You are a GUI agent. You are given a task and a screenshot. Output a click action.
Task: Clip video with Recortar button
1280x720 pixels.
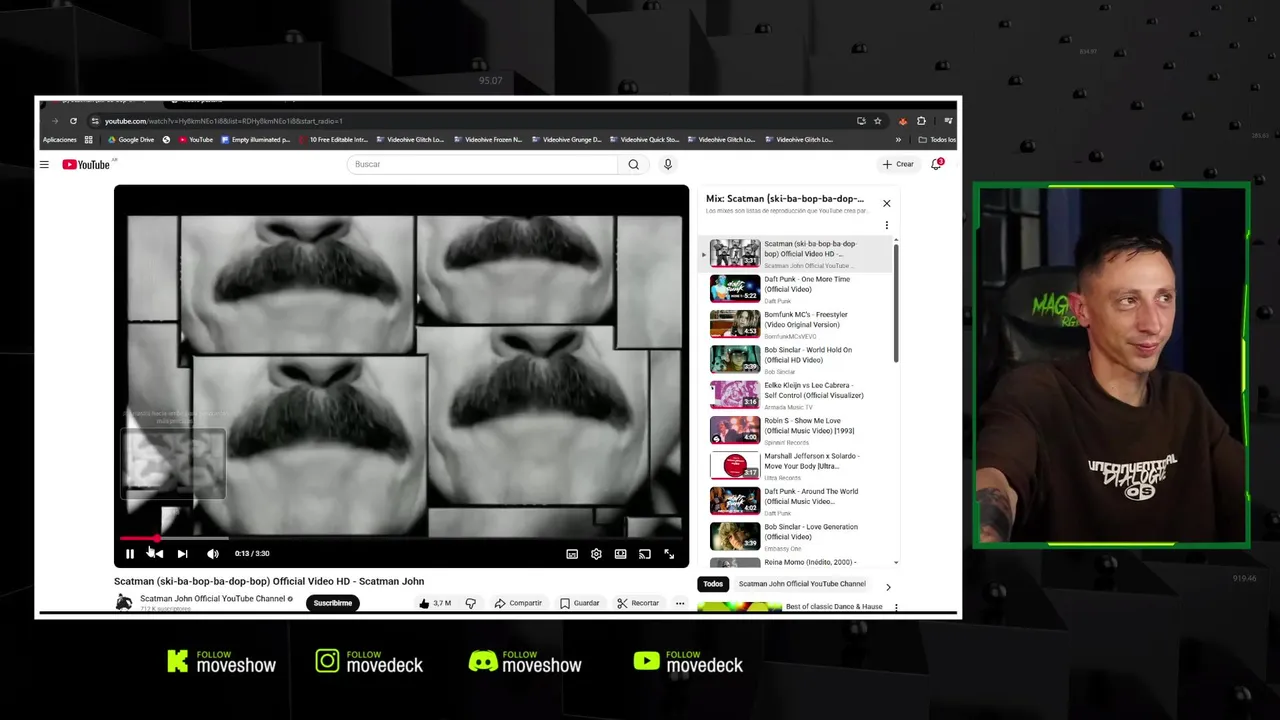tap(638, 603)
